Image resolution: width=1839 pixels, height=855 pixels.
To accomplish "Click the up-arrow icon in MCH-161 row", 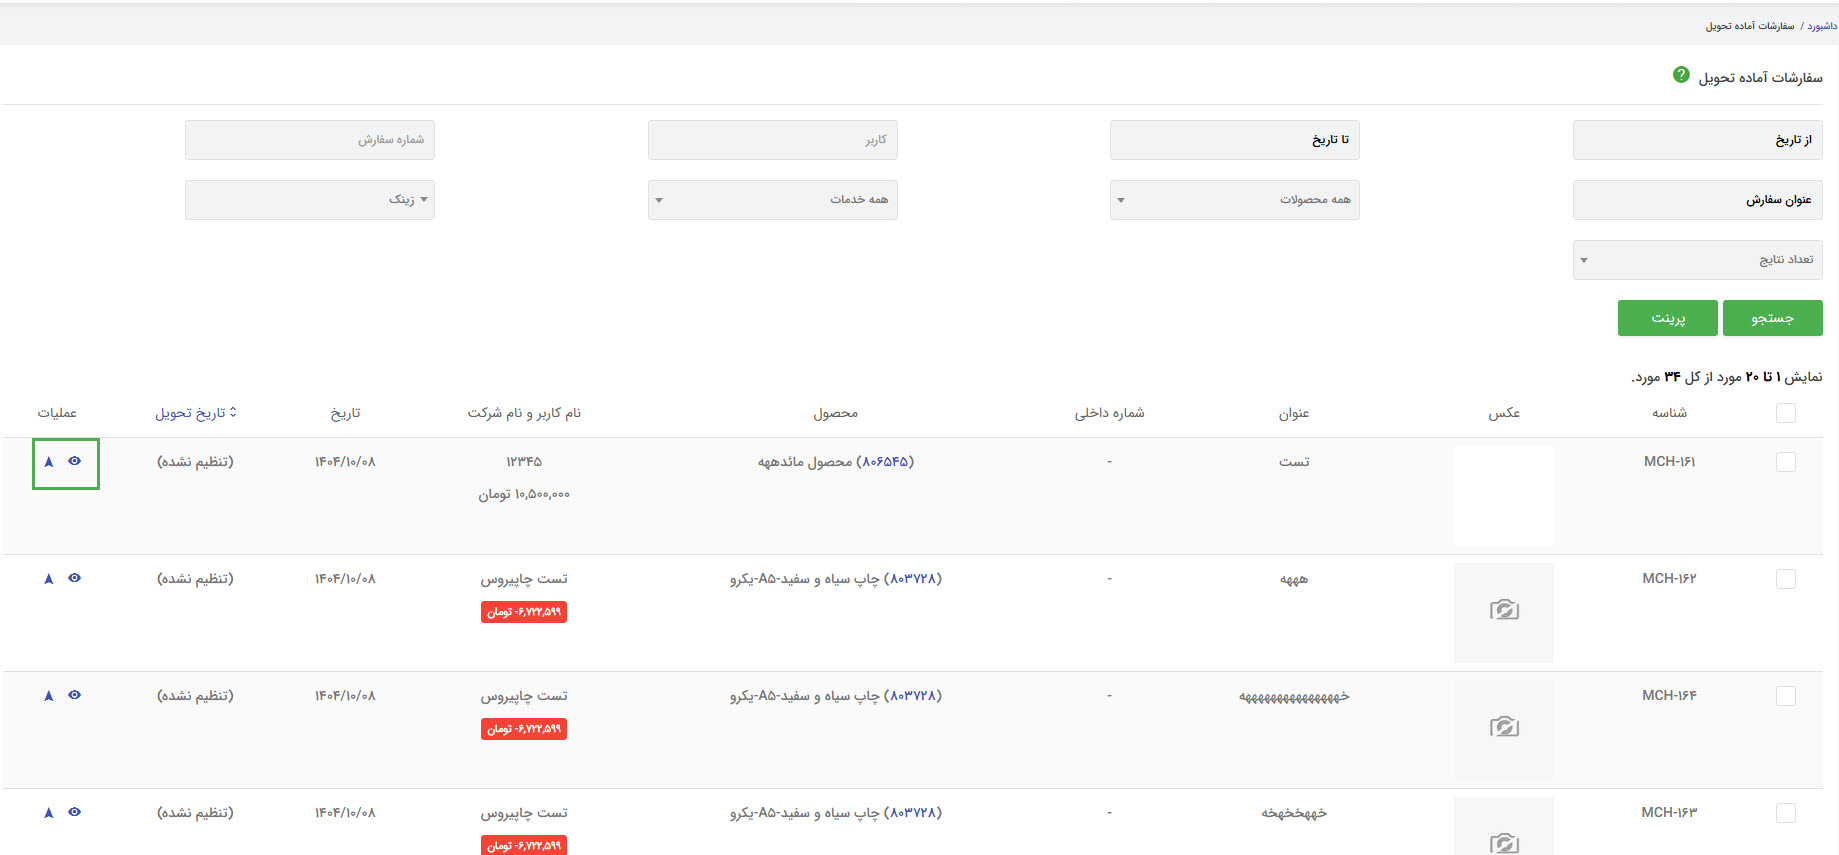I will [49, 462].
